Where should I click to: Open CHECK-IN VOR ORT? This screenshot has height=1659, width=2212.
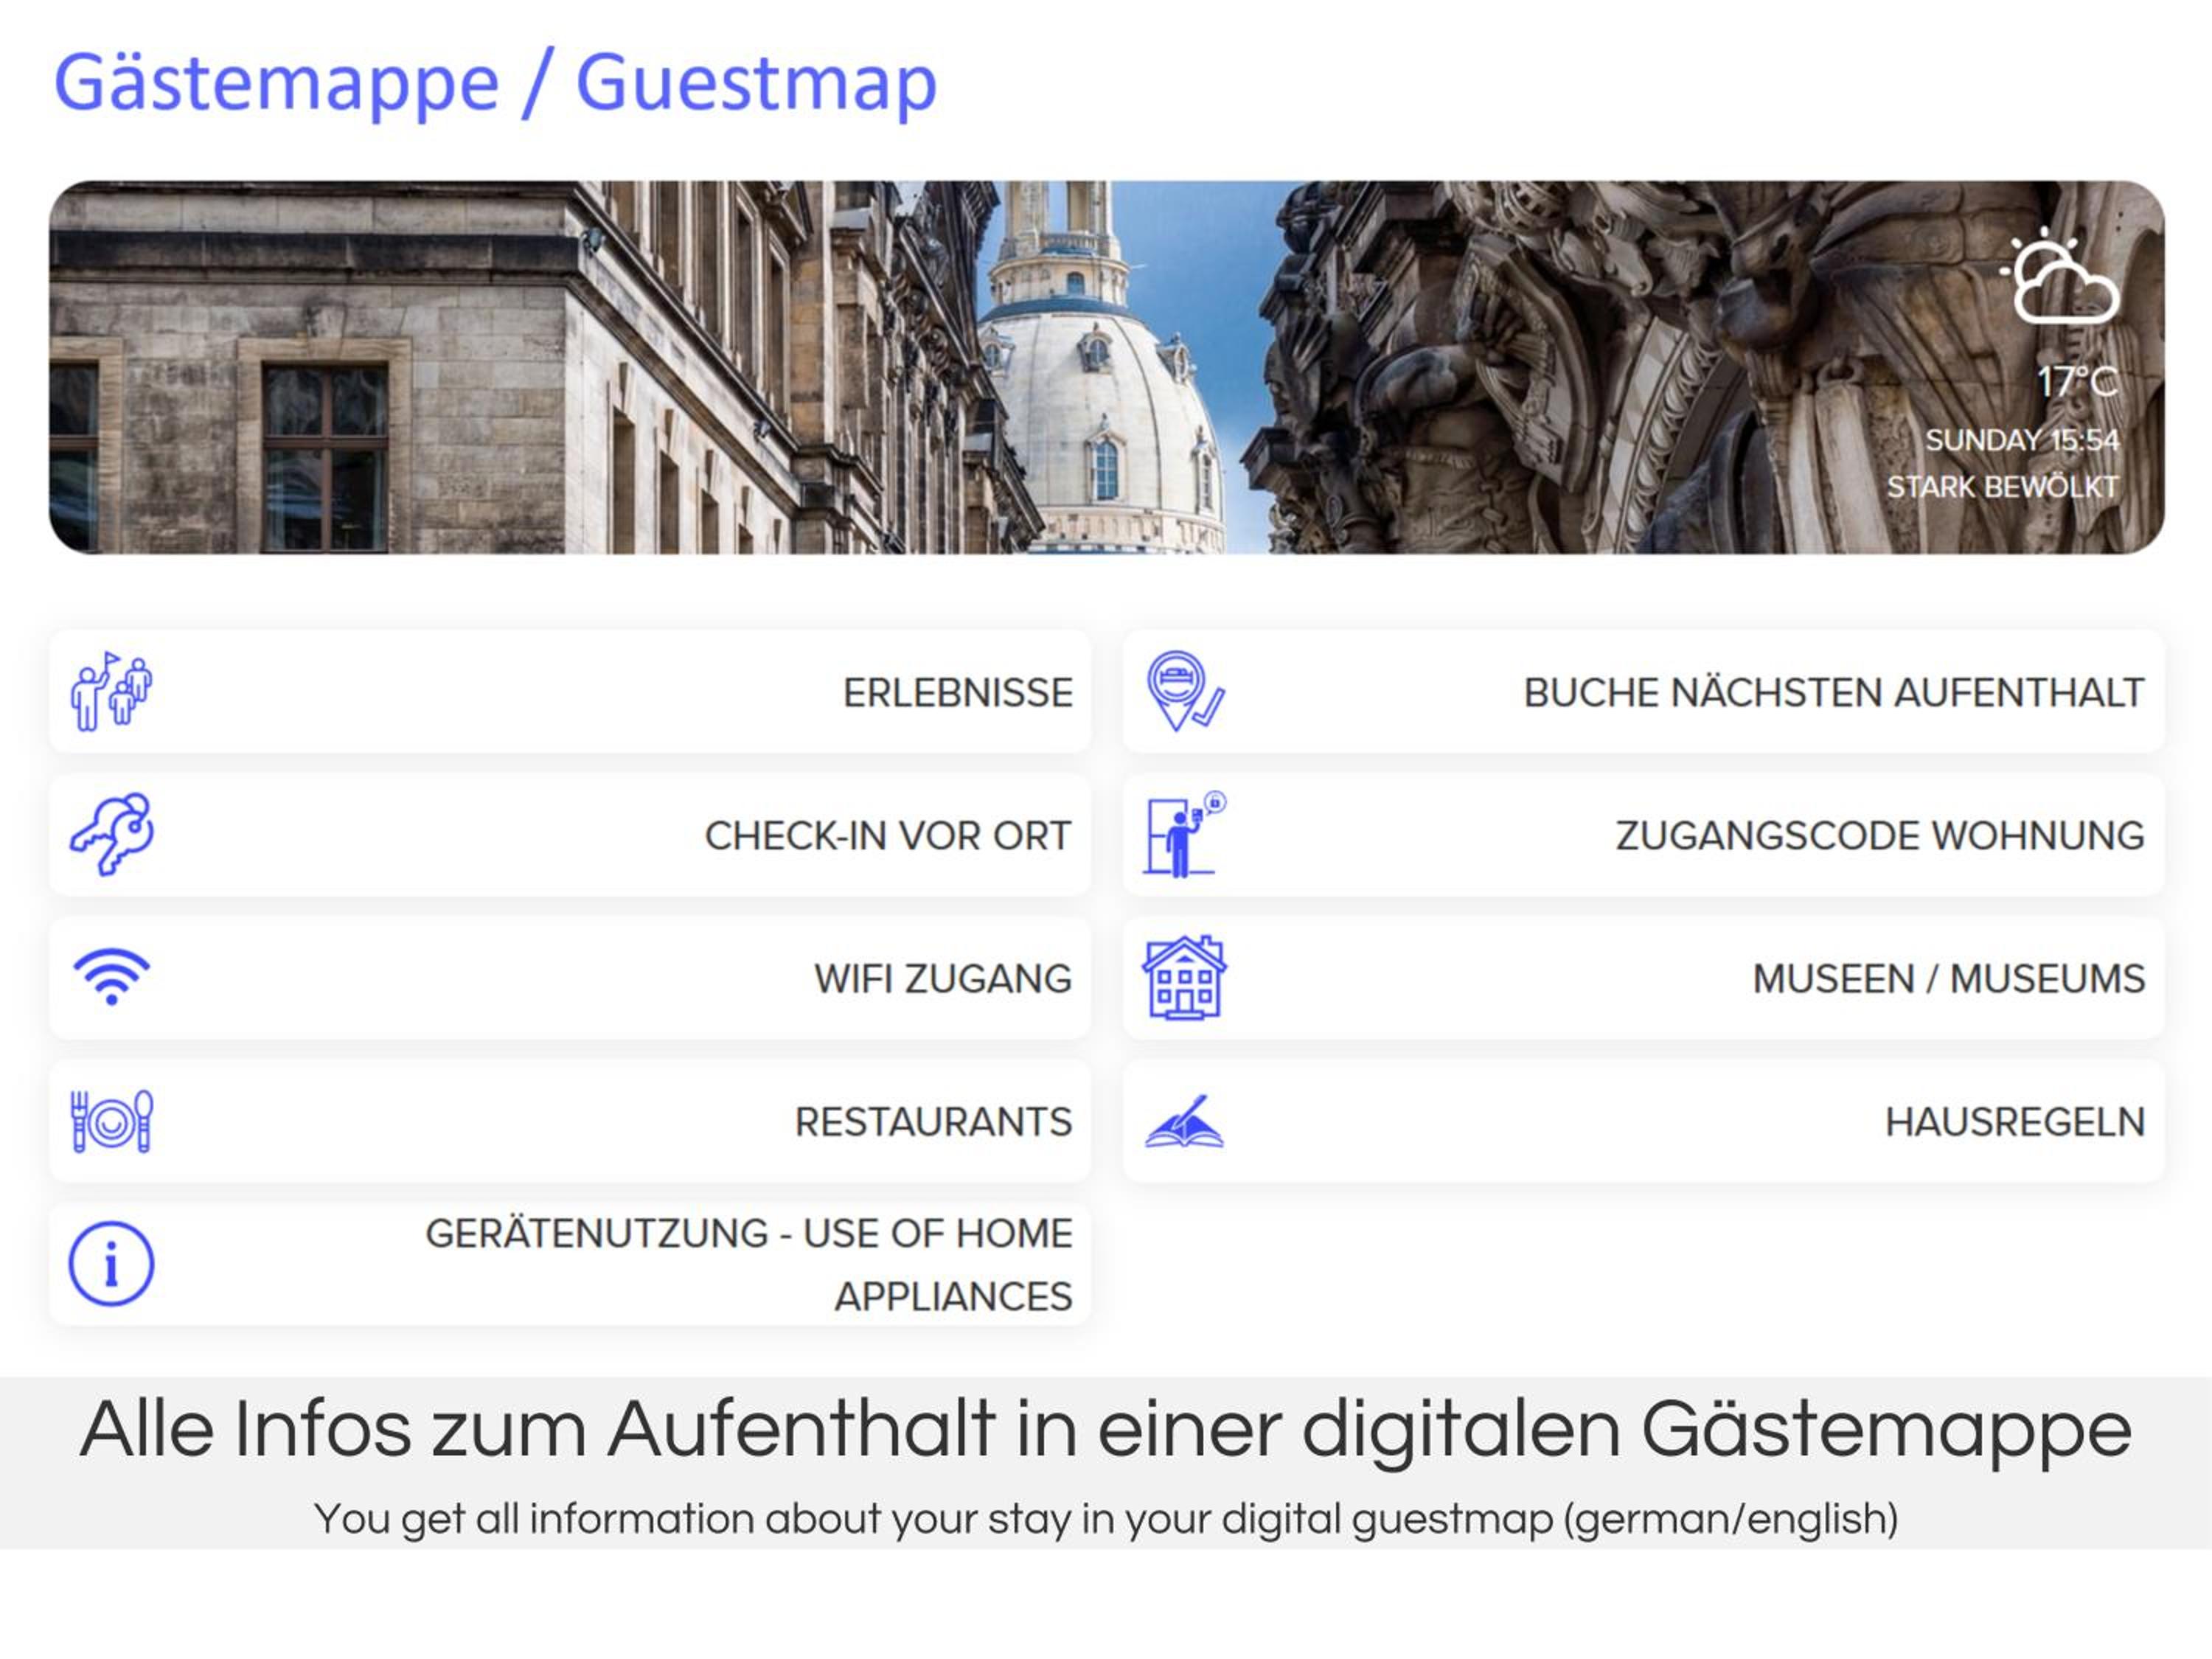[570, 834]
